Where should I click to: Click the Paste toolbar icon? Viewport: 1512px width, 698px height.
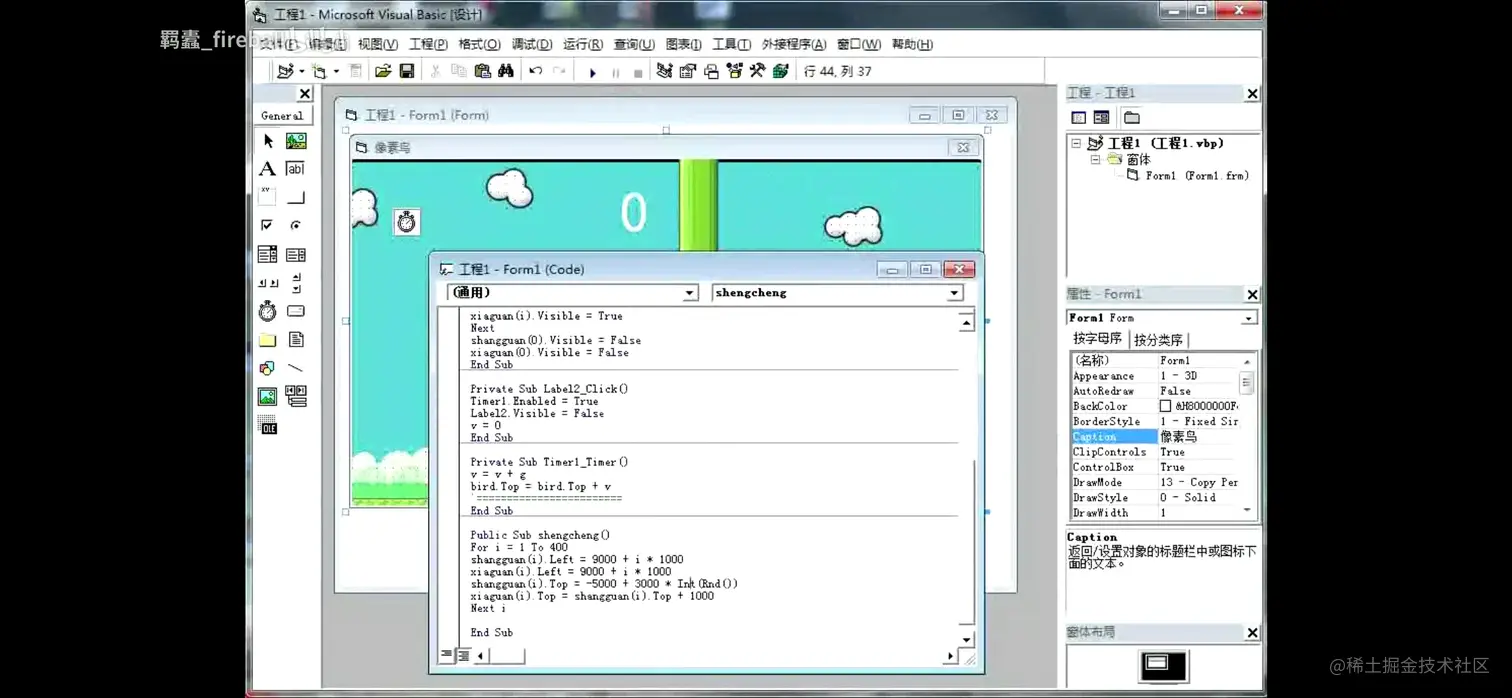pyautogui.click(x=482, y=71)
